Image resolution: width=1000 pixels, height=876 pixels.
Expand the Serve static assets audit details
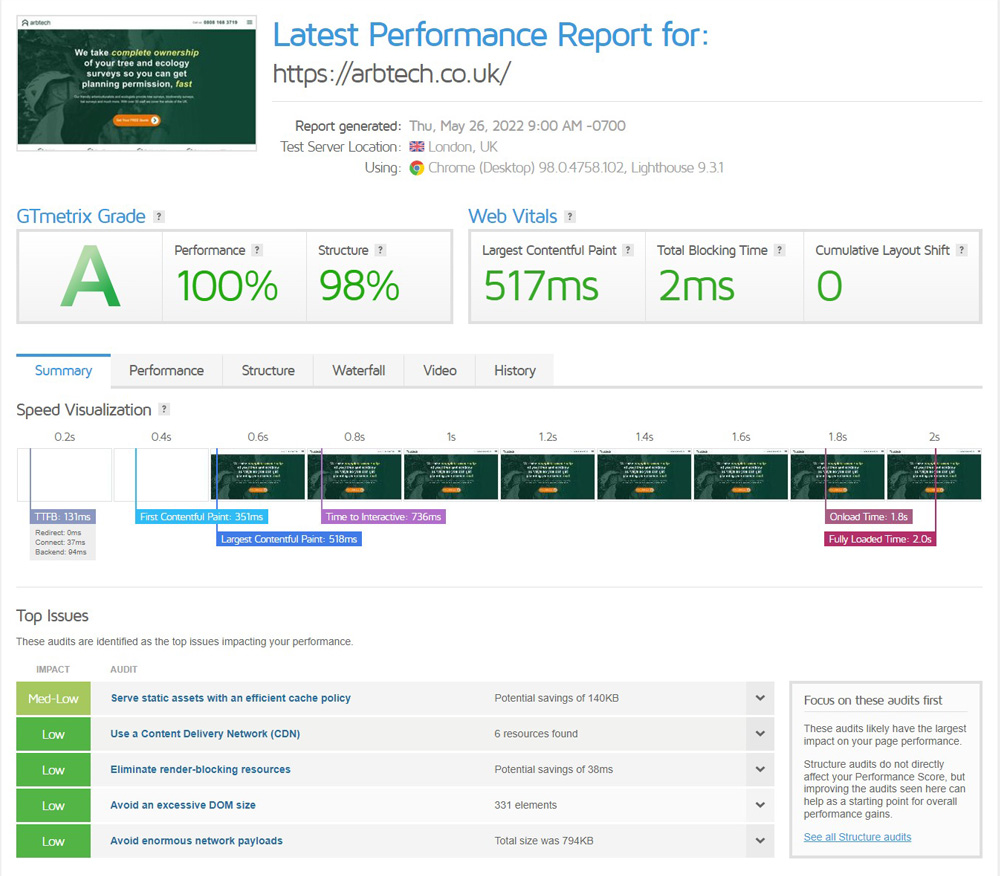[760, 698]
